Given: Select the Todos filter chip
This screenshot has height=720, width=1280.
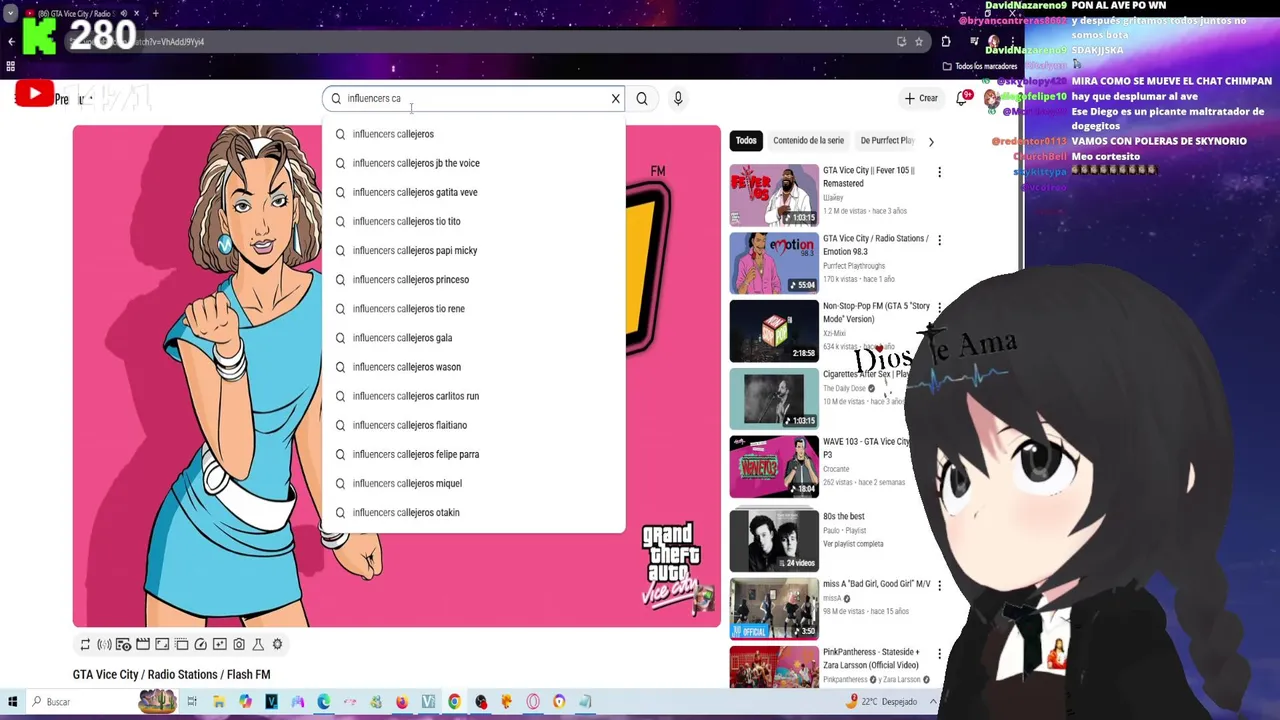Looking at the screenshot, I should [746, 141].
